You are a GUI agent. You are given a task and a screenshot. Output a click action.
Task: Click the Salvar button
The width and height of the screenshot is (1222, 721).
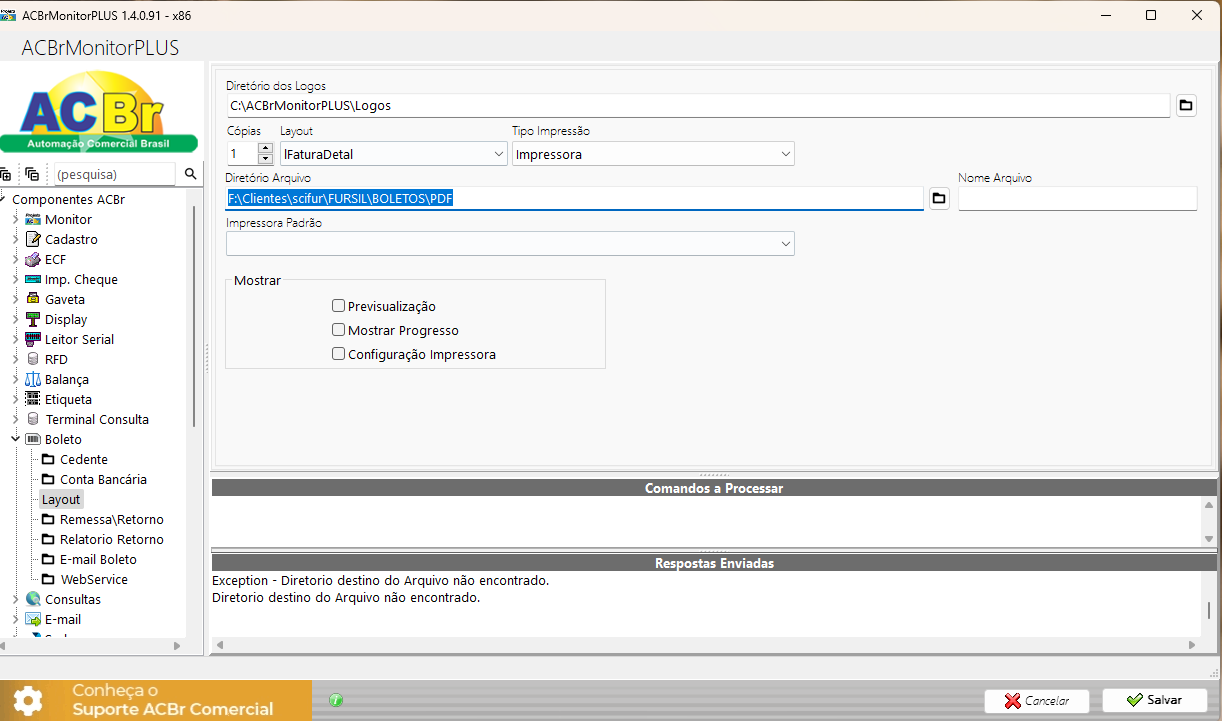click(x=1155, y=700)
